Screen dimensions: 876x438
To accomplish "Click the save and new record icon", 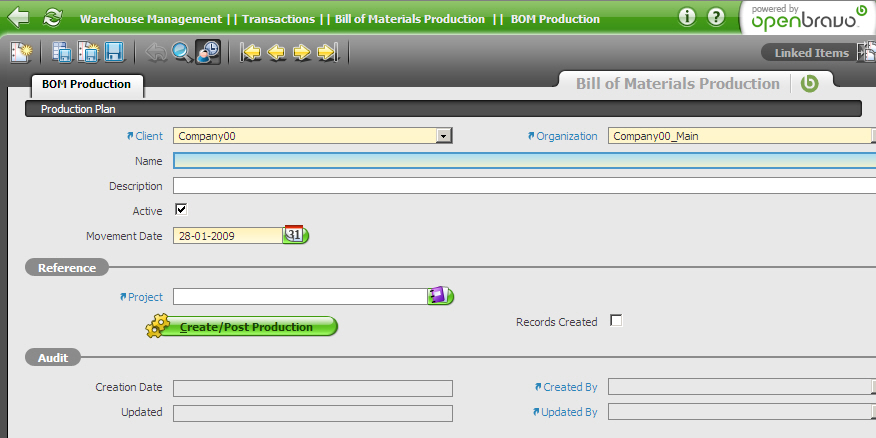I will point(88,53).
